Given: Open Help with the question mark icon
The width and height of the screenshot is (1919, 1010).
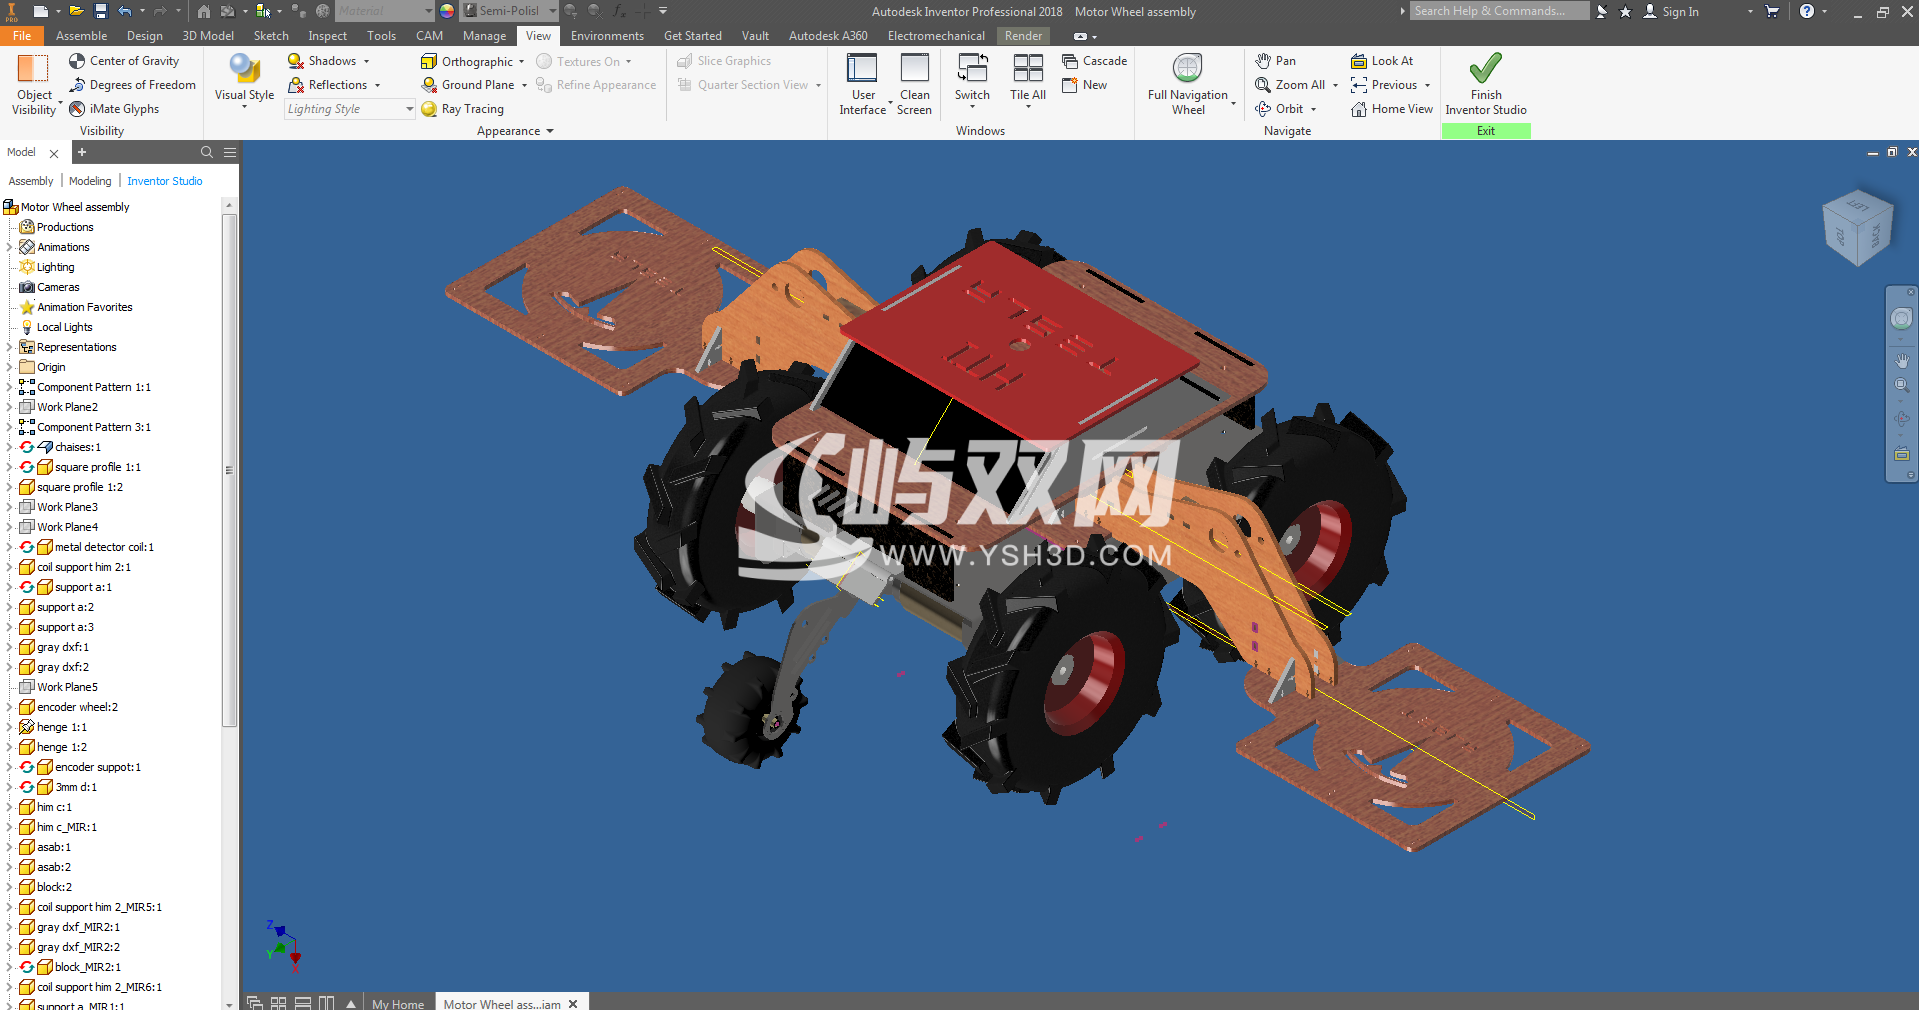Looking at the screenshot, I should point(1807,11).
